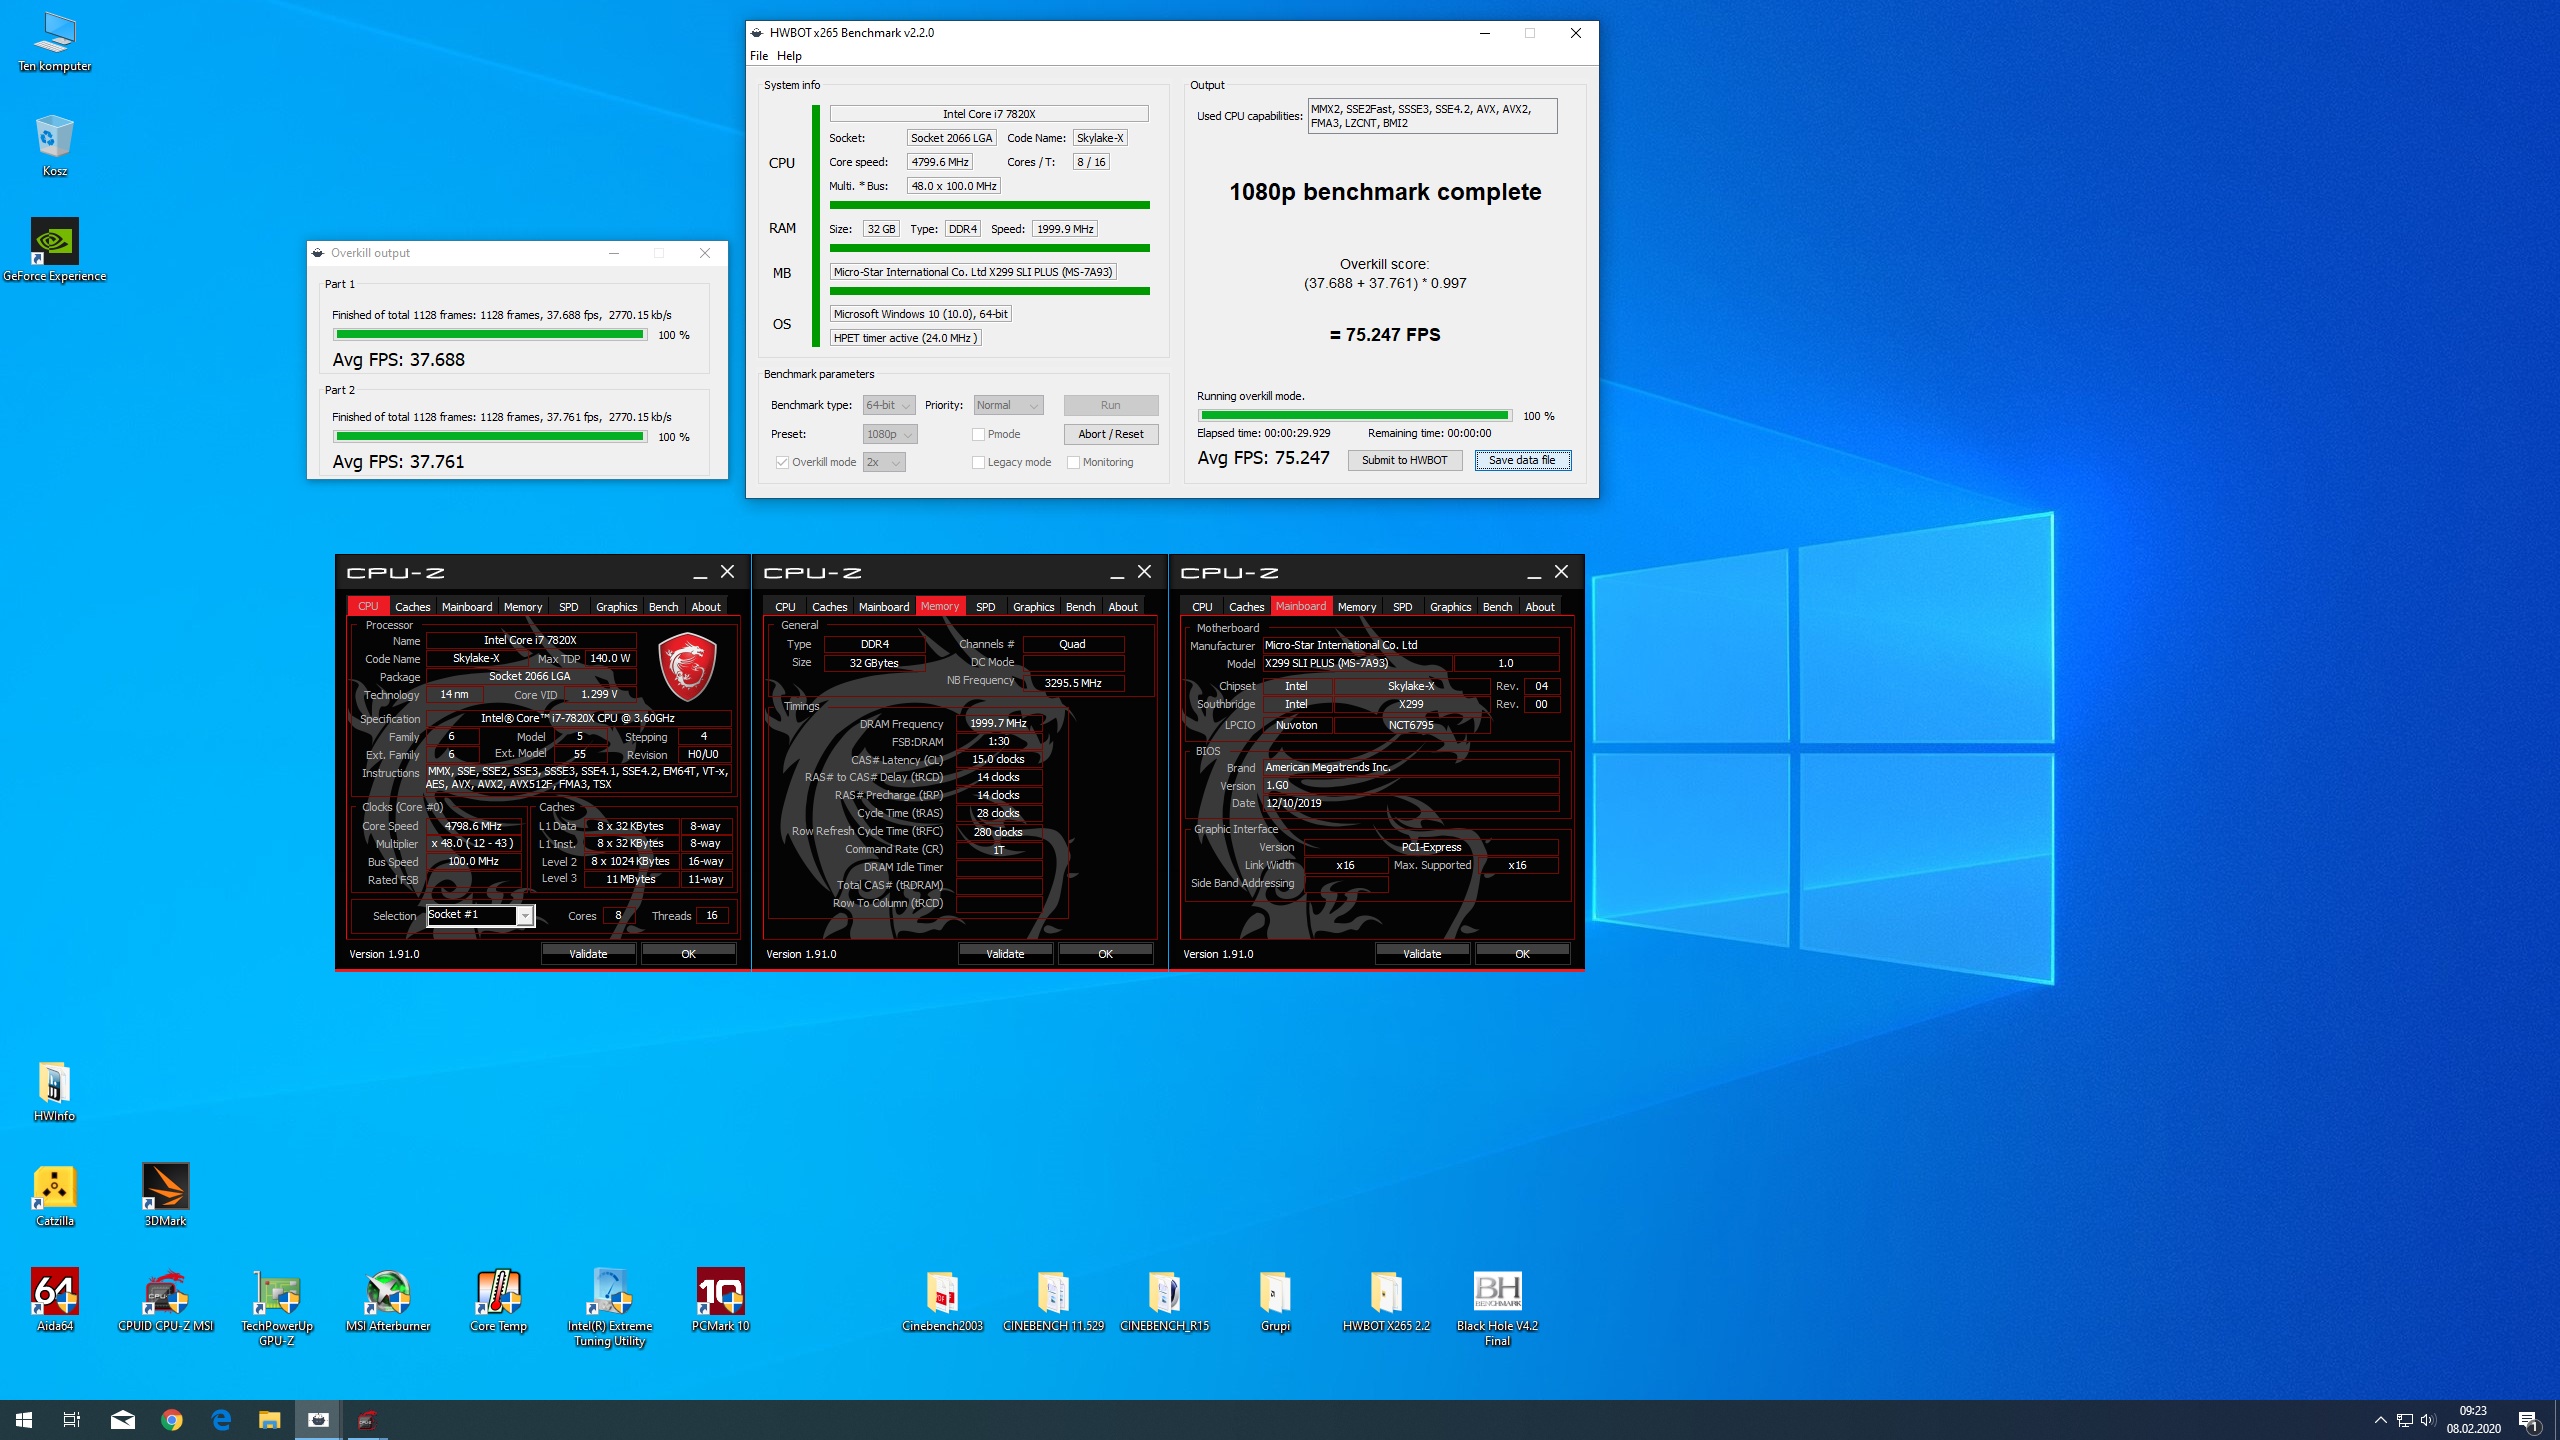Click Submit to HWBOT button
Screen dimensions: 2560x1440
coord(1404,460)
